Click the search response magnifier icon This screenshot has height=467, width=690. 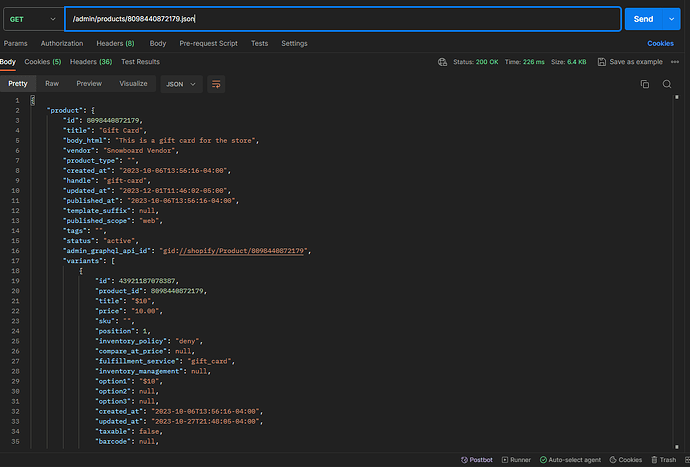pos(667,84)
